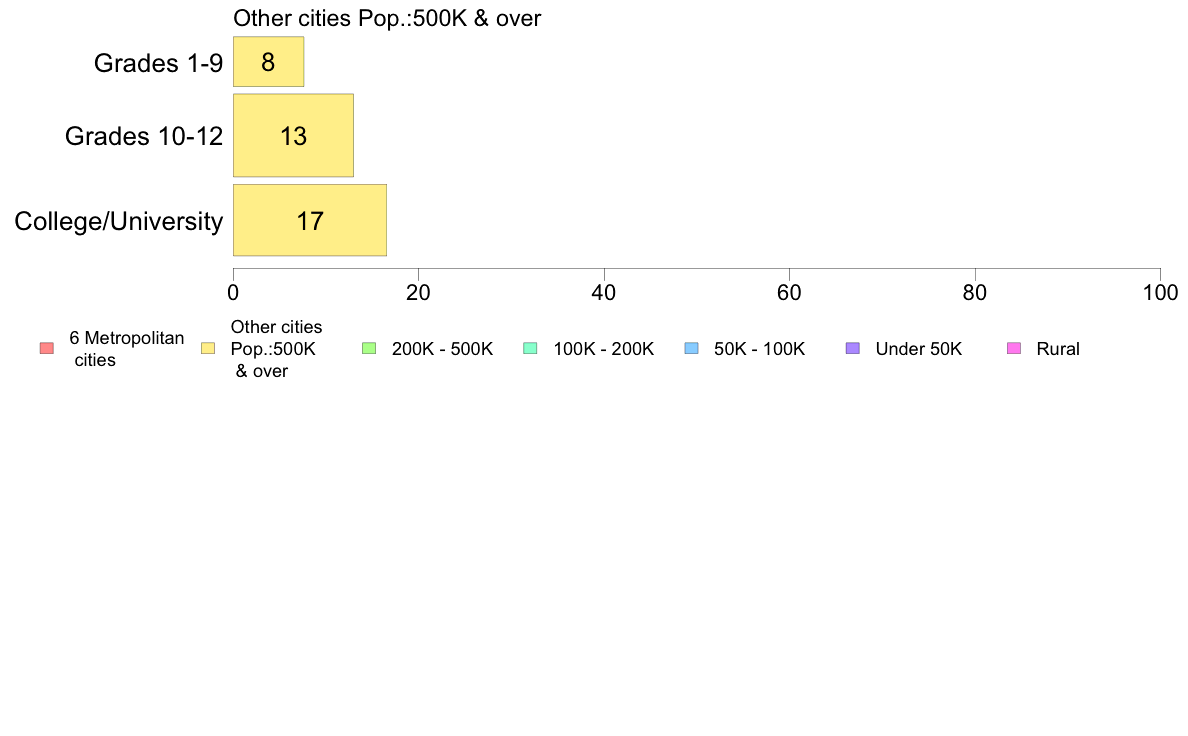Image resolution: width=1188 pixels, height=736 pixels.
Task: Click the green 200K - 500K legend swatch
Action: tap(369, 349)
